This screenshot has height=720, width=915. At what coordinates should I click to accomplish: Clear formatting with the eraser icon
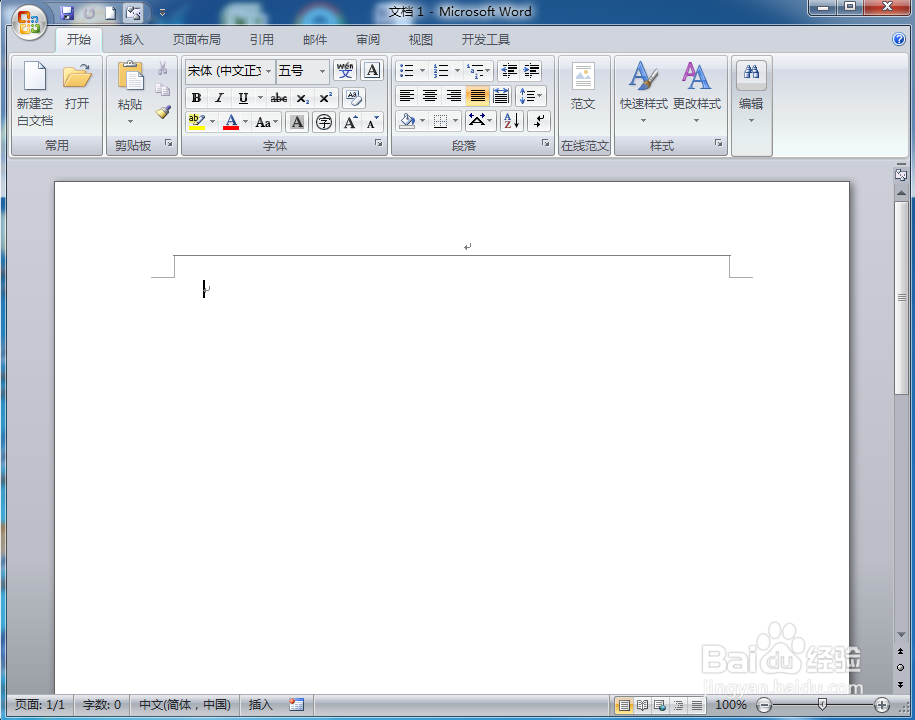tap(354, 97)
